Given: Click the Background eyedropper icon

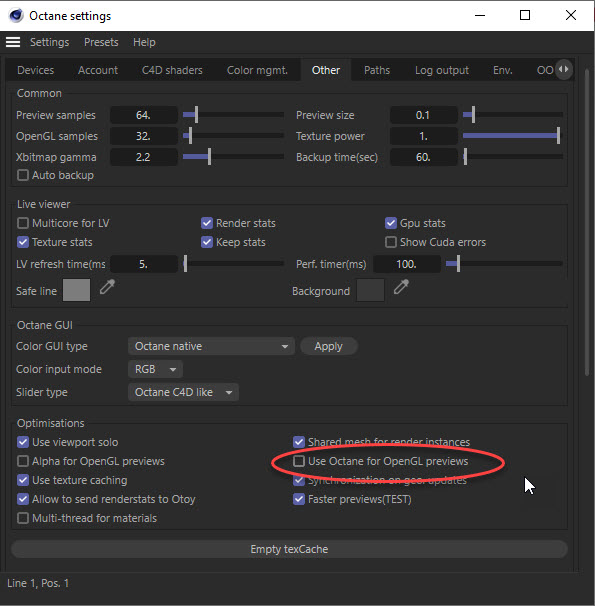Looking at the screenshot, I should click(x=401, y=287).
